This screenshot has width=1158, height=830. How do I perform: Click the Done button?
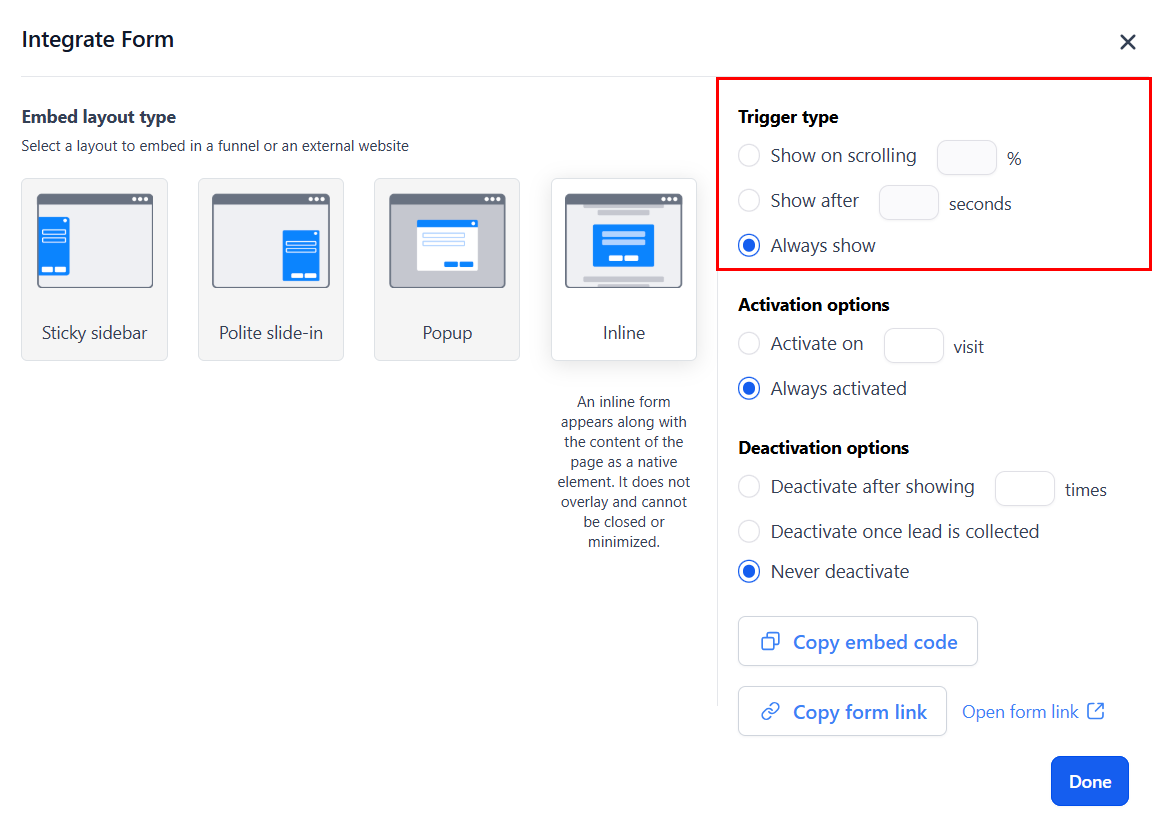pos(1089,781)
